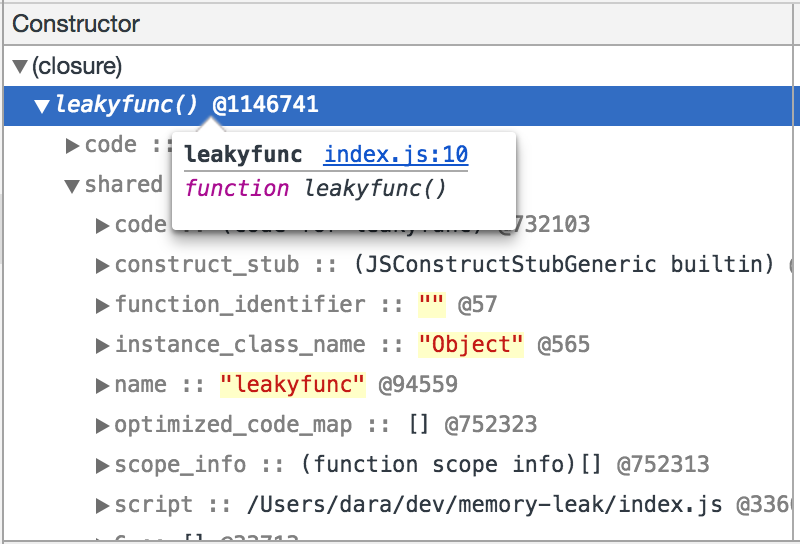Click the object id @94559
This screenshot has height=544, width=800.
pyautogui.click(x=418, y=384)
